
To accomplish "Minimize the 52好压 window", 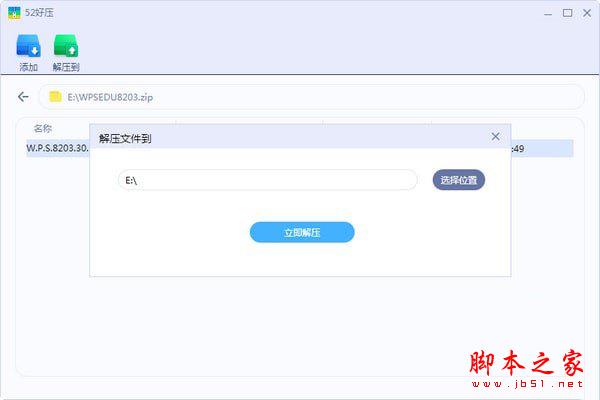I will pyautogui.click(x=548, y=14).
